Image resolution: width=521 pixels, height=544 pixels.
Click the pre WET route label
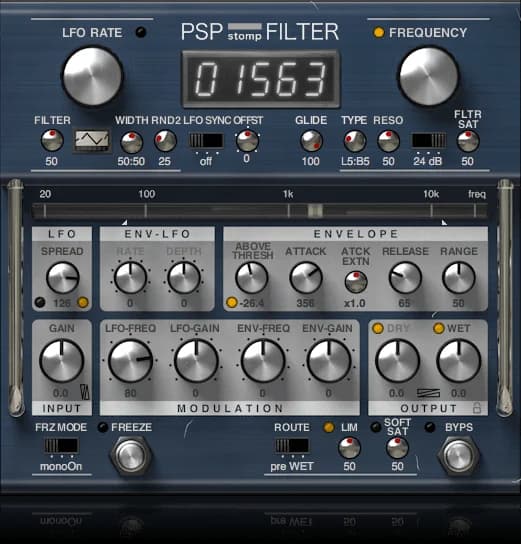tap(292, 467)
